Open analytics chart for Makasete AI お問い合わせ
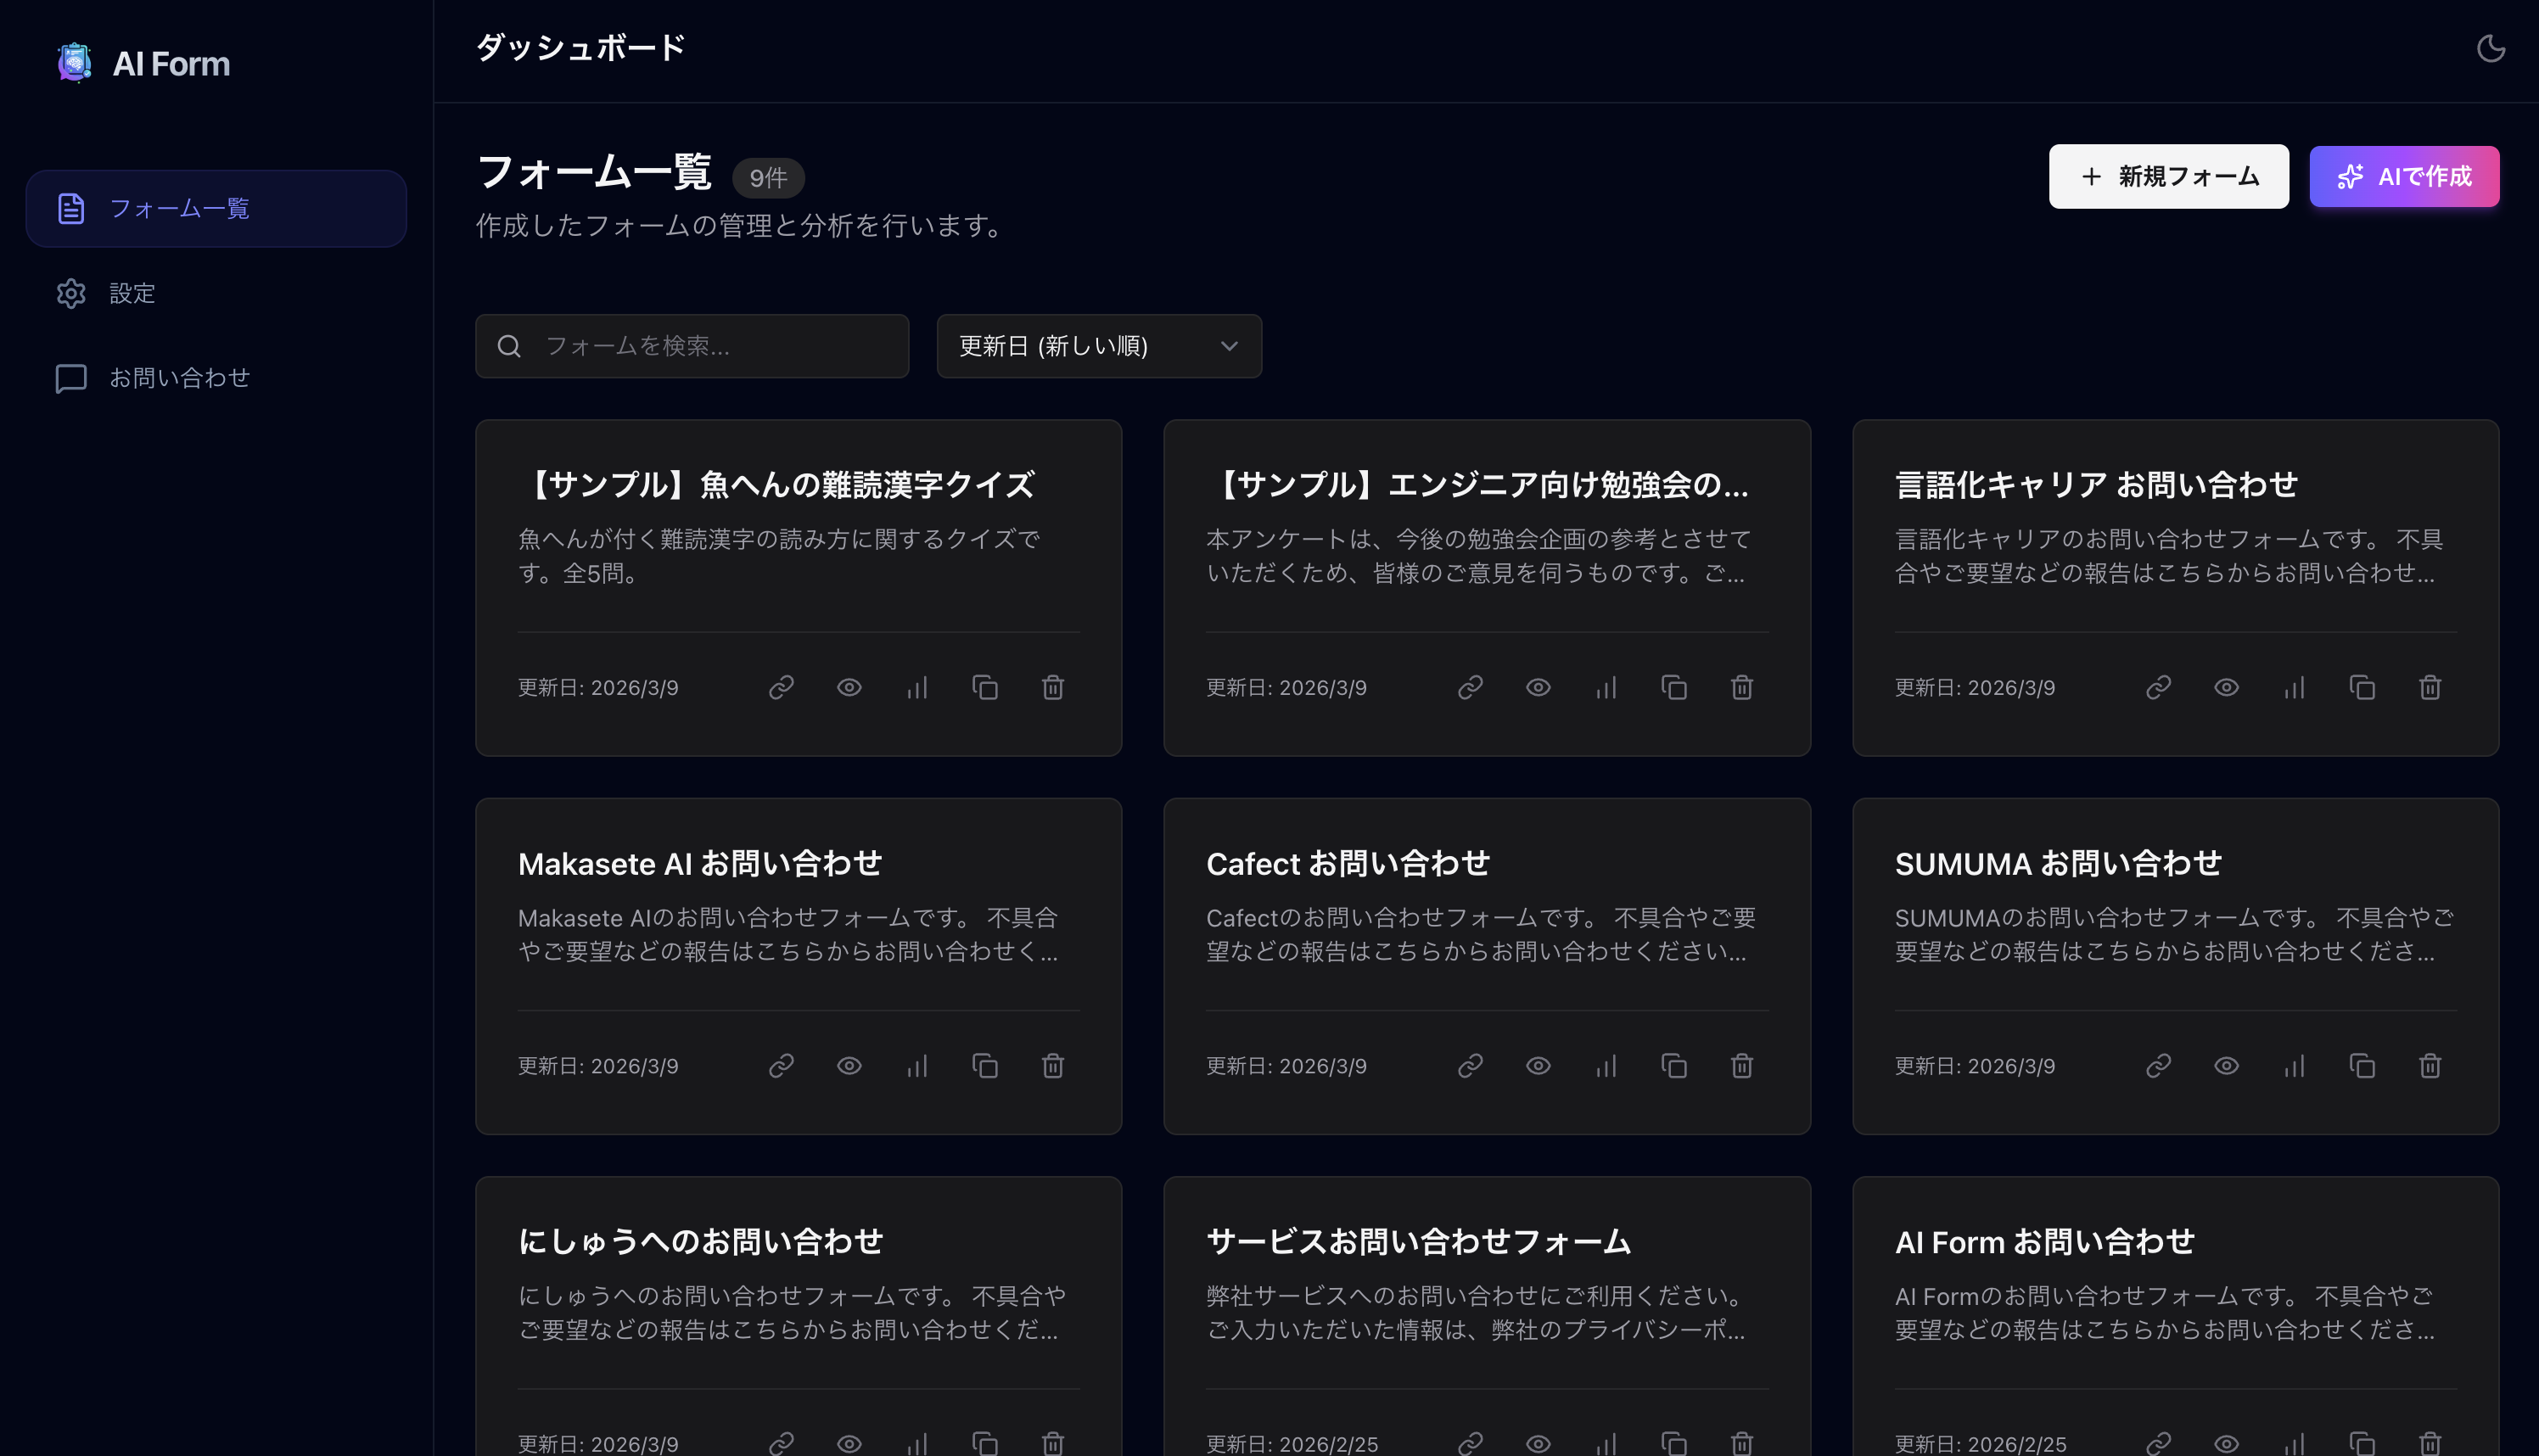2539x1456 pixels. [x=917, y=1066]
